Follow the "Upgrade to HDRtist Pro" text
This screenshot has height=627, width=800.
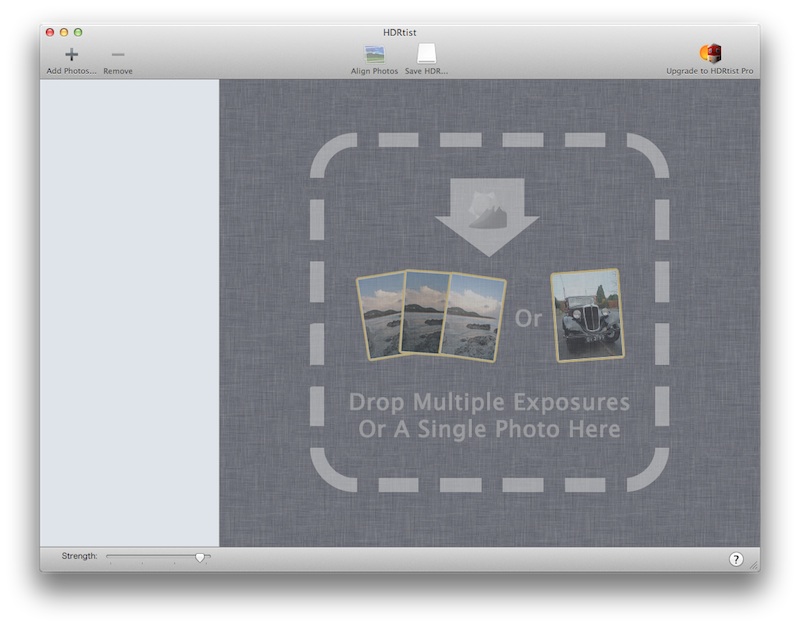(710, 71)
